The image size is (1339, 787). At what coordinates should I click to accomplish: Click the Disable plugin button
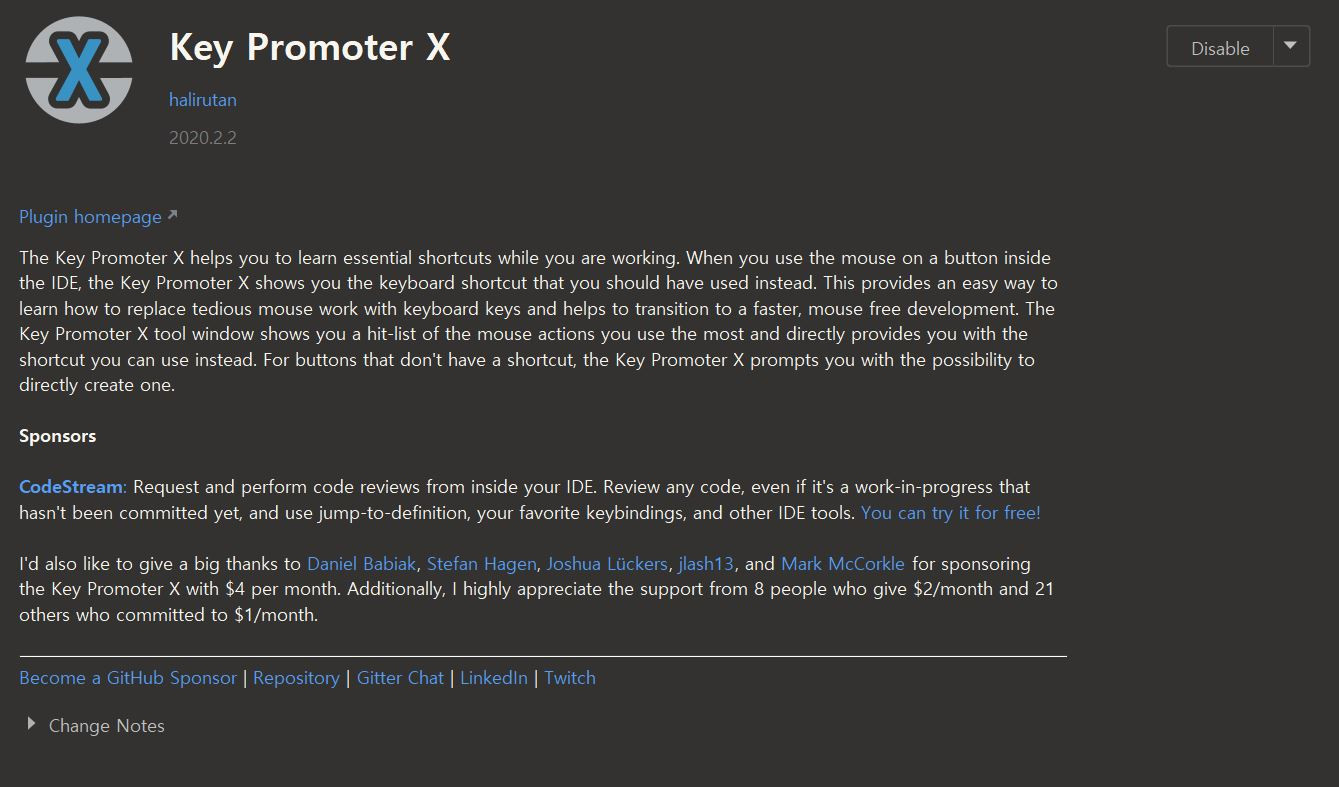click(1220, 48)
